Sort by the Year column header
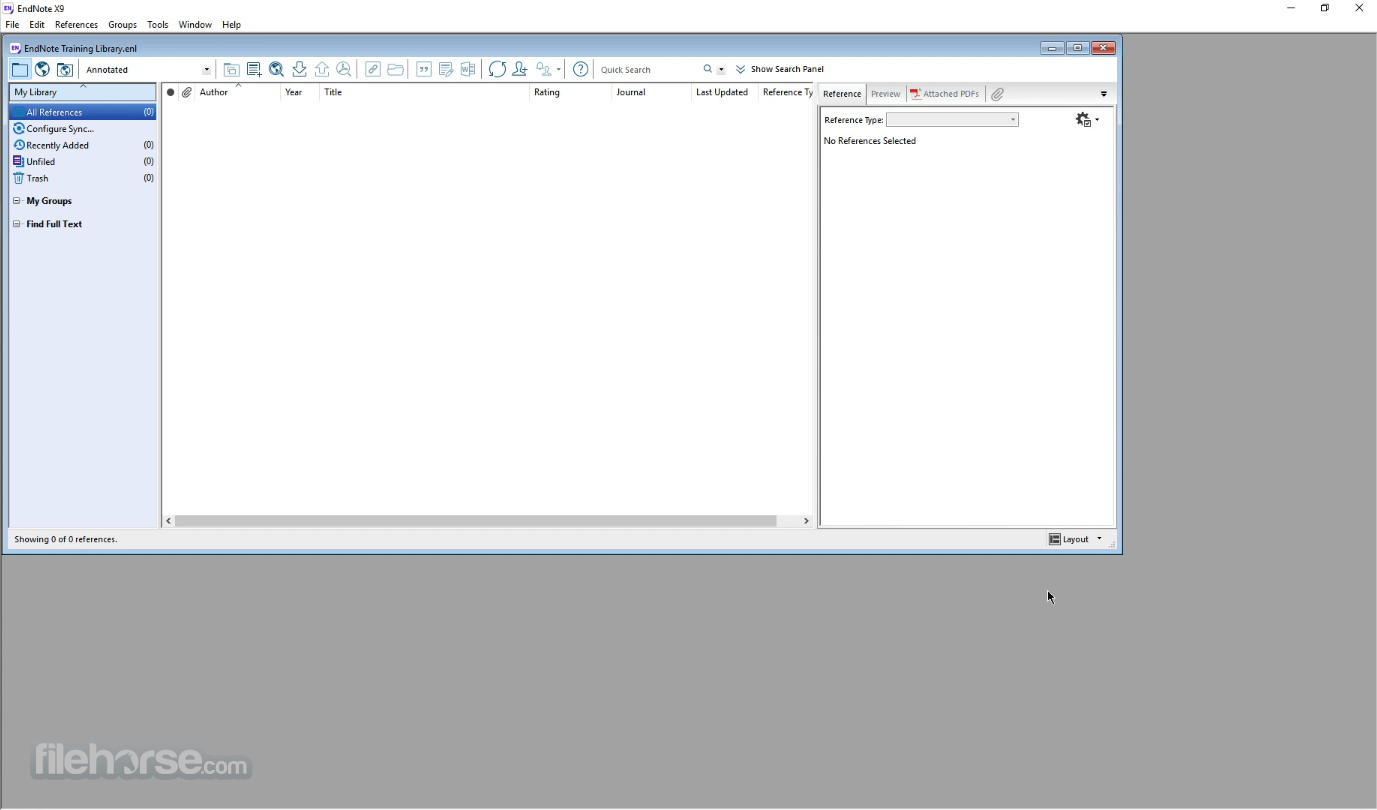The width and height of the screenshot is (1377, 810). (300, 92)
